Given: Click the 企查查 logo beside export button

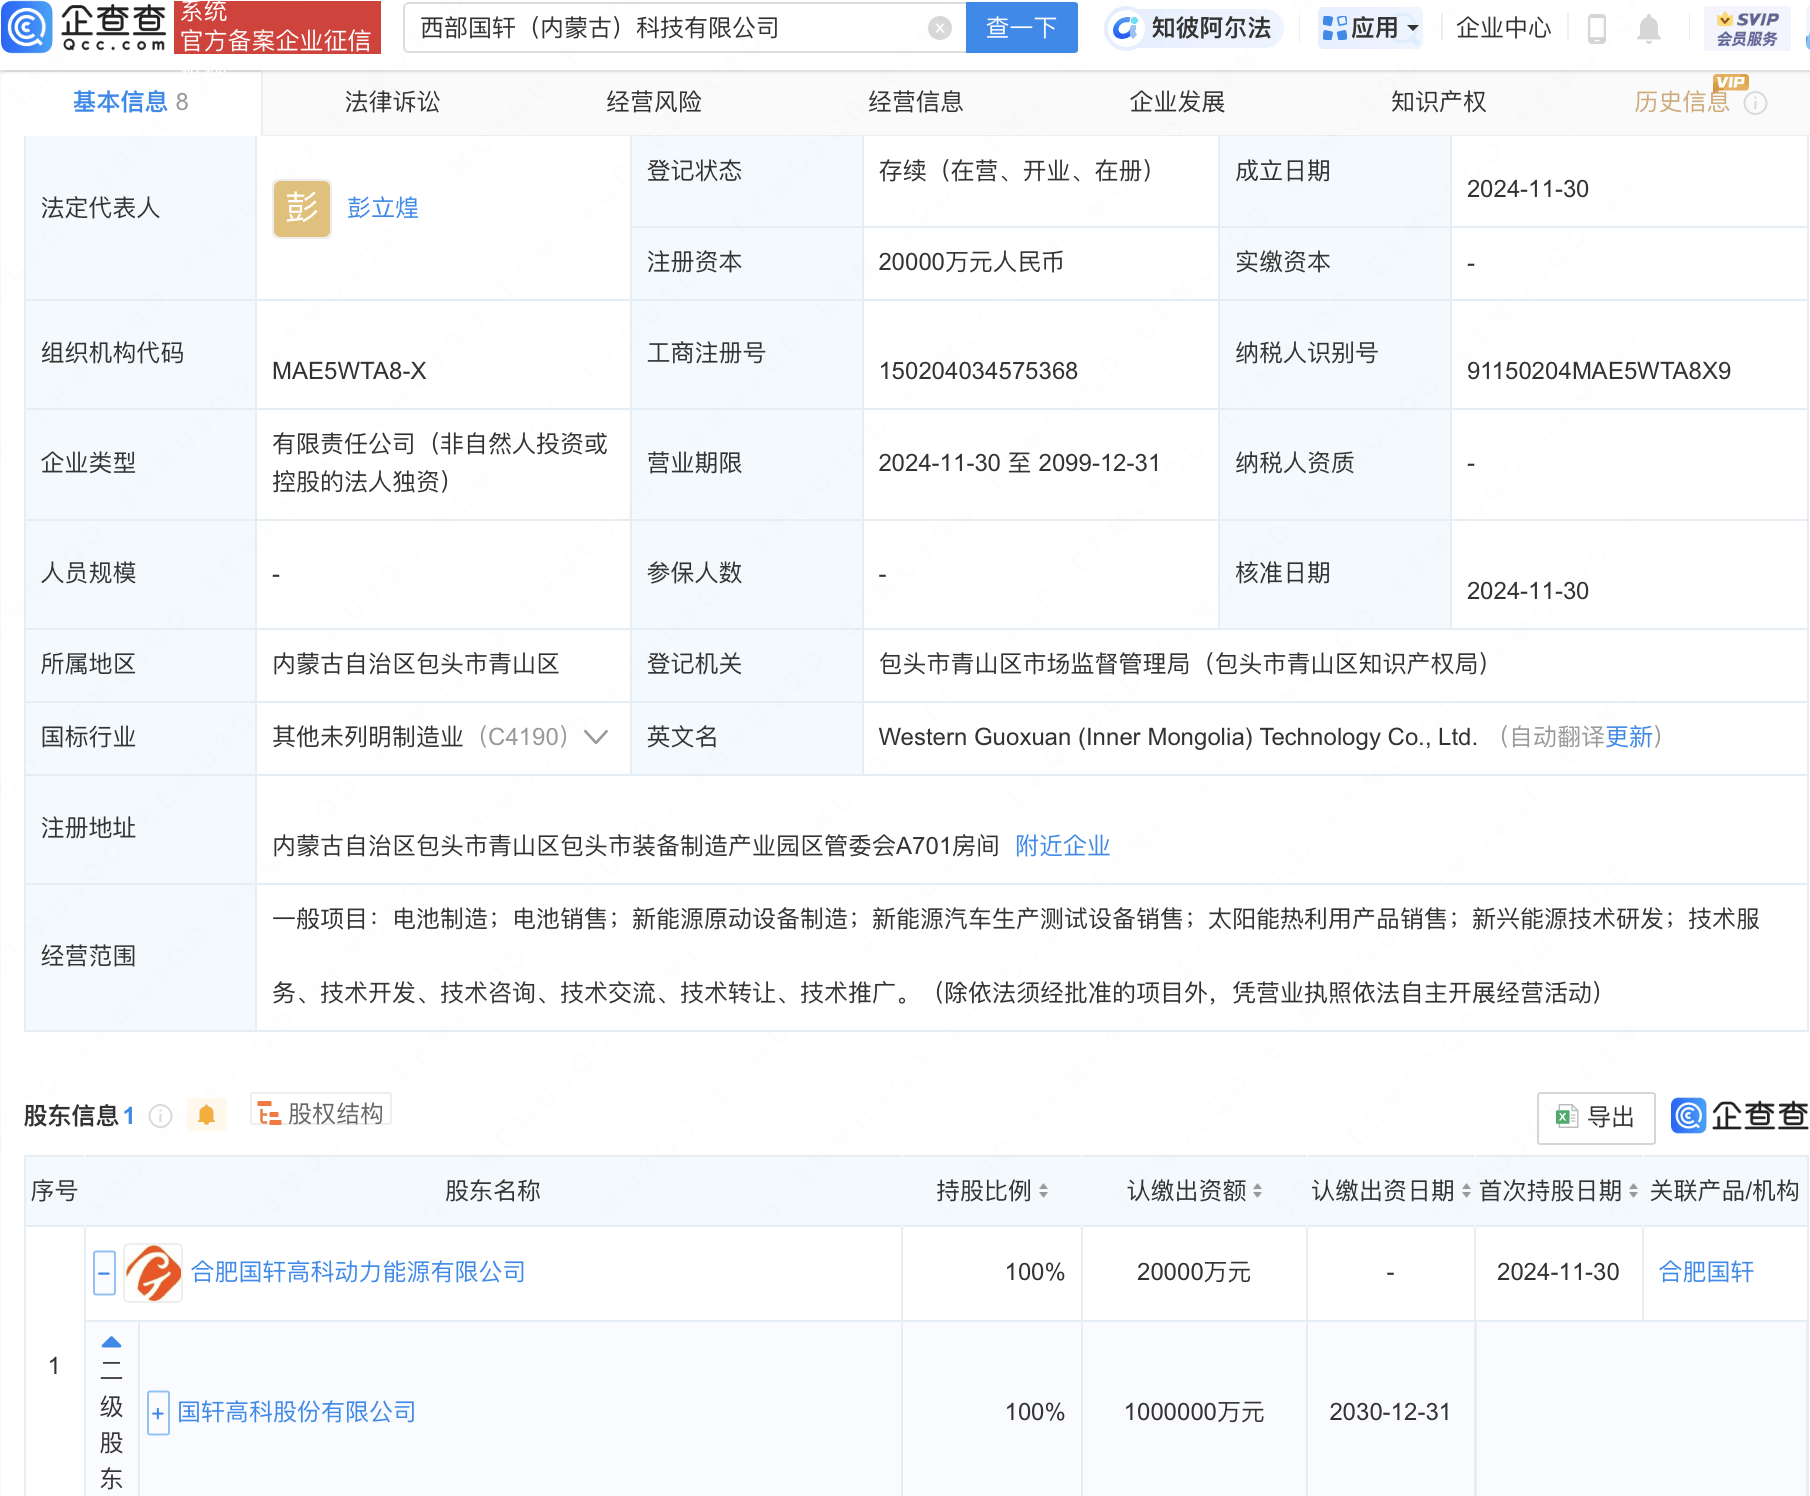Looking at the screenshot, I should pos(1739,1116).
